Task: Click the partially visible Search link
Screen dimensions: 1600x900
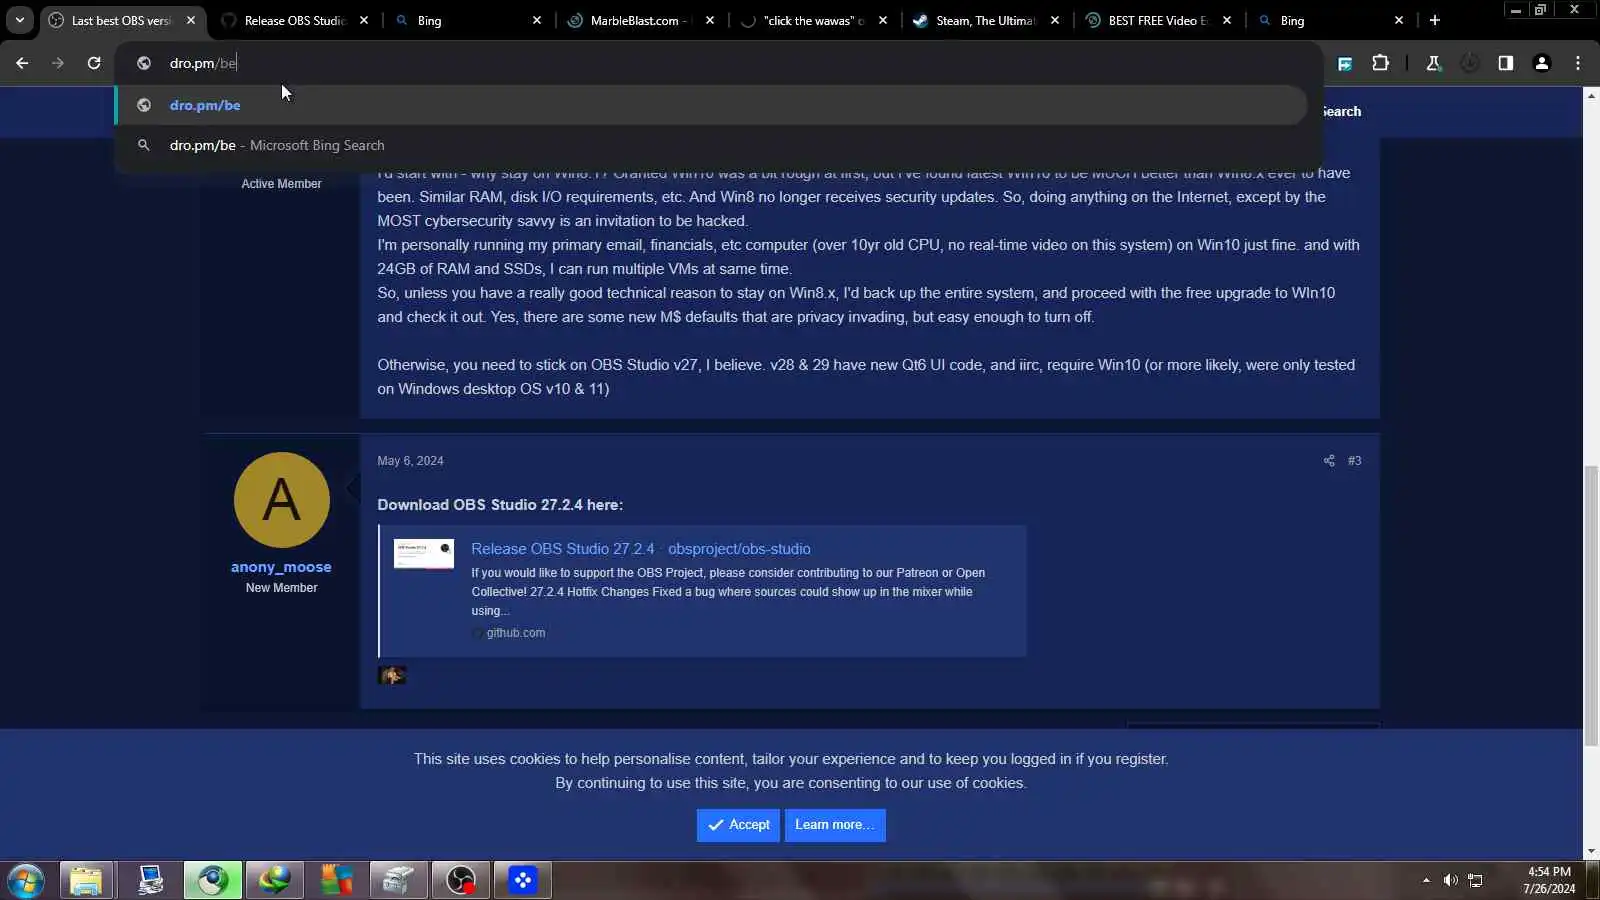Action: tap(1341, 111)
